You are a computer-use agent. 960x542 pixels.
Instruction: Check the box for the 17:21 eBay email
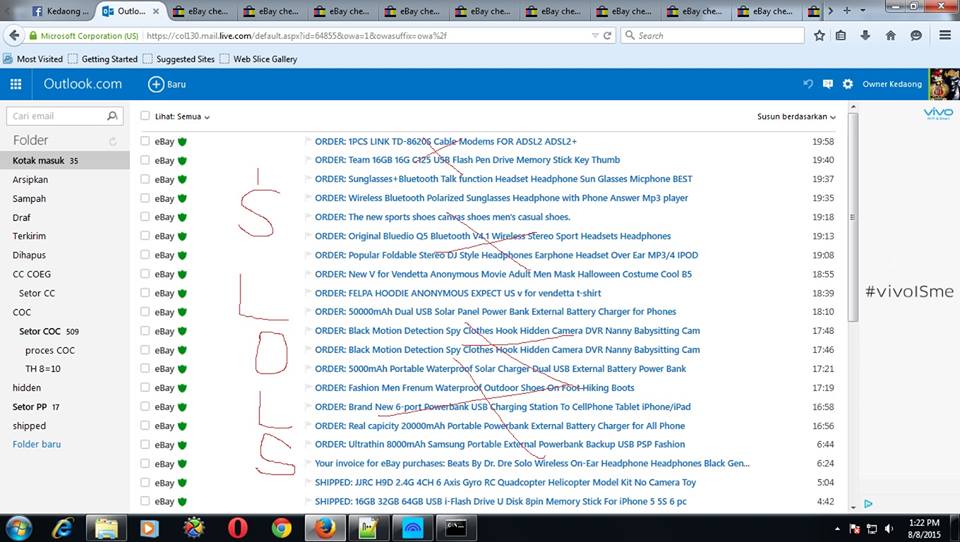pos(145,369)
